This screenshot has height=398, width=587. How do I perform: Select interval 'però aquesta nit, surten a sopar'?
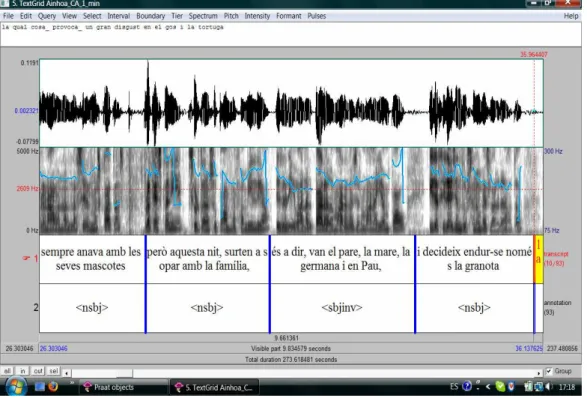(x=207, y=259)
